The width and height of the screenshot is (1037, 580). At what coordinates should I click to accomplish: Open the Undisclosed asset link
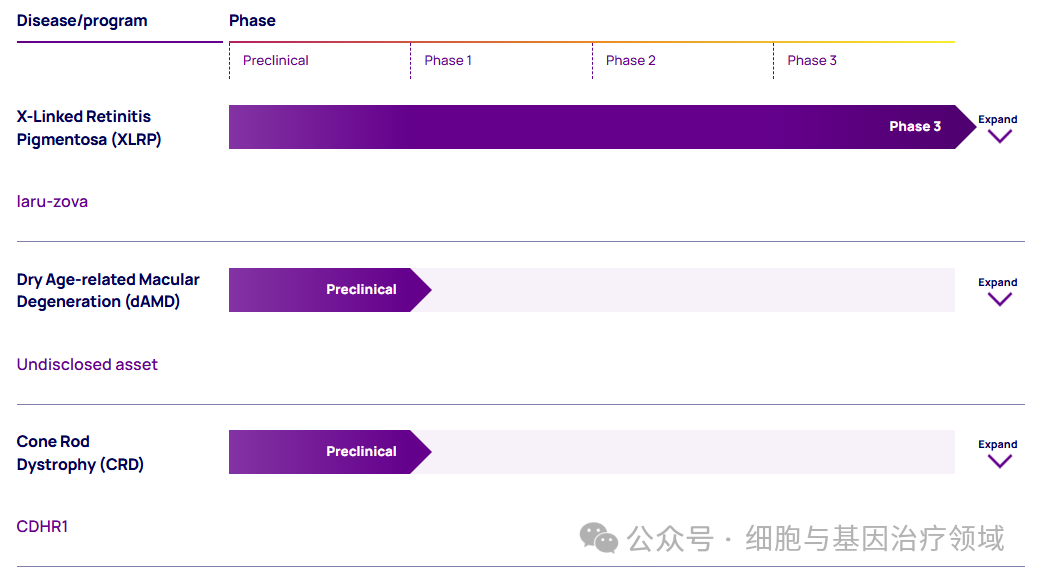coord(87,364)
